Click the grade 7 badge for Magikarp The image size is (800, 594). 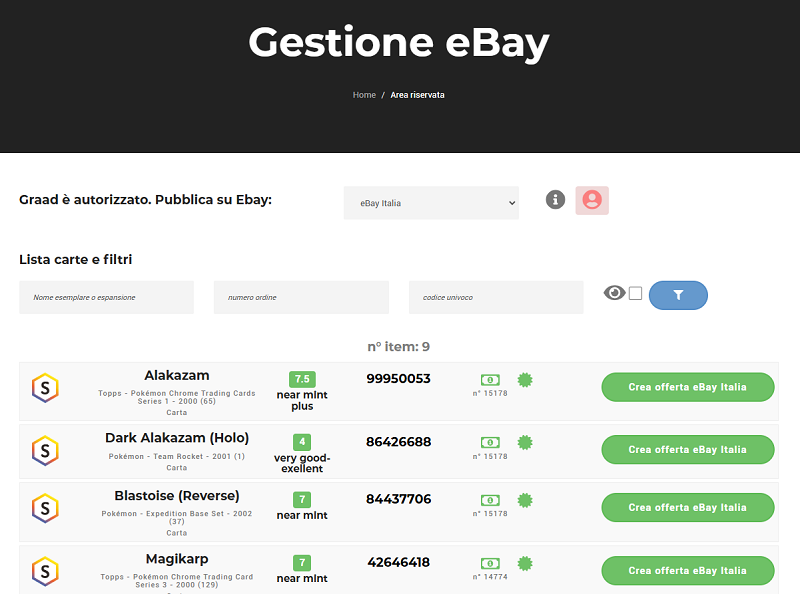pyautogui.click(x=302, y=563)
